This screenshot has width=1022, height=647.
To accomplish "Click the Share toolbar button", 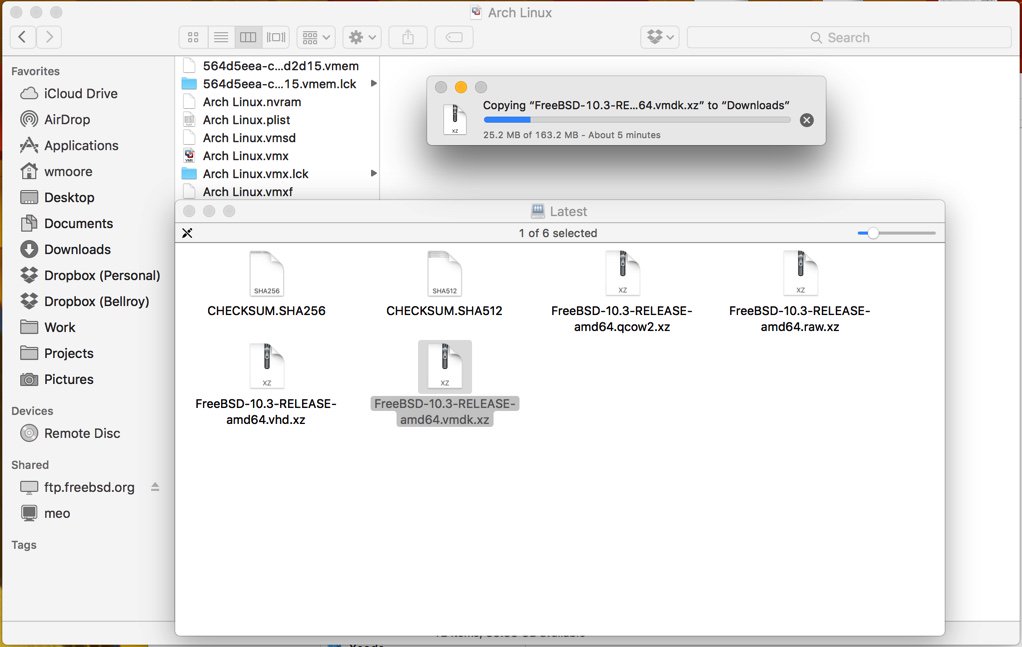I will pos(408,37).
